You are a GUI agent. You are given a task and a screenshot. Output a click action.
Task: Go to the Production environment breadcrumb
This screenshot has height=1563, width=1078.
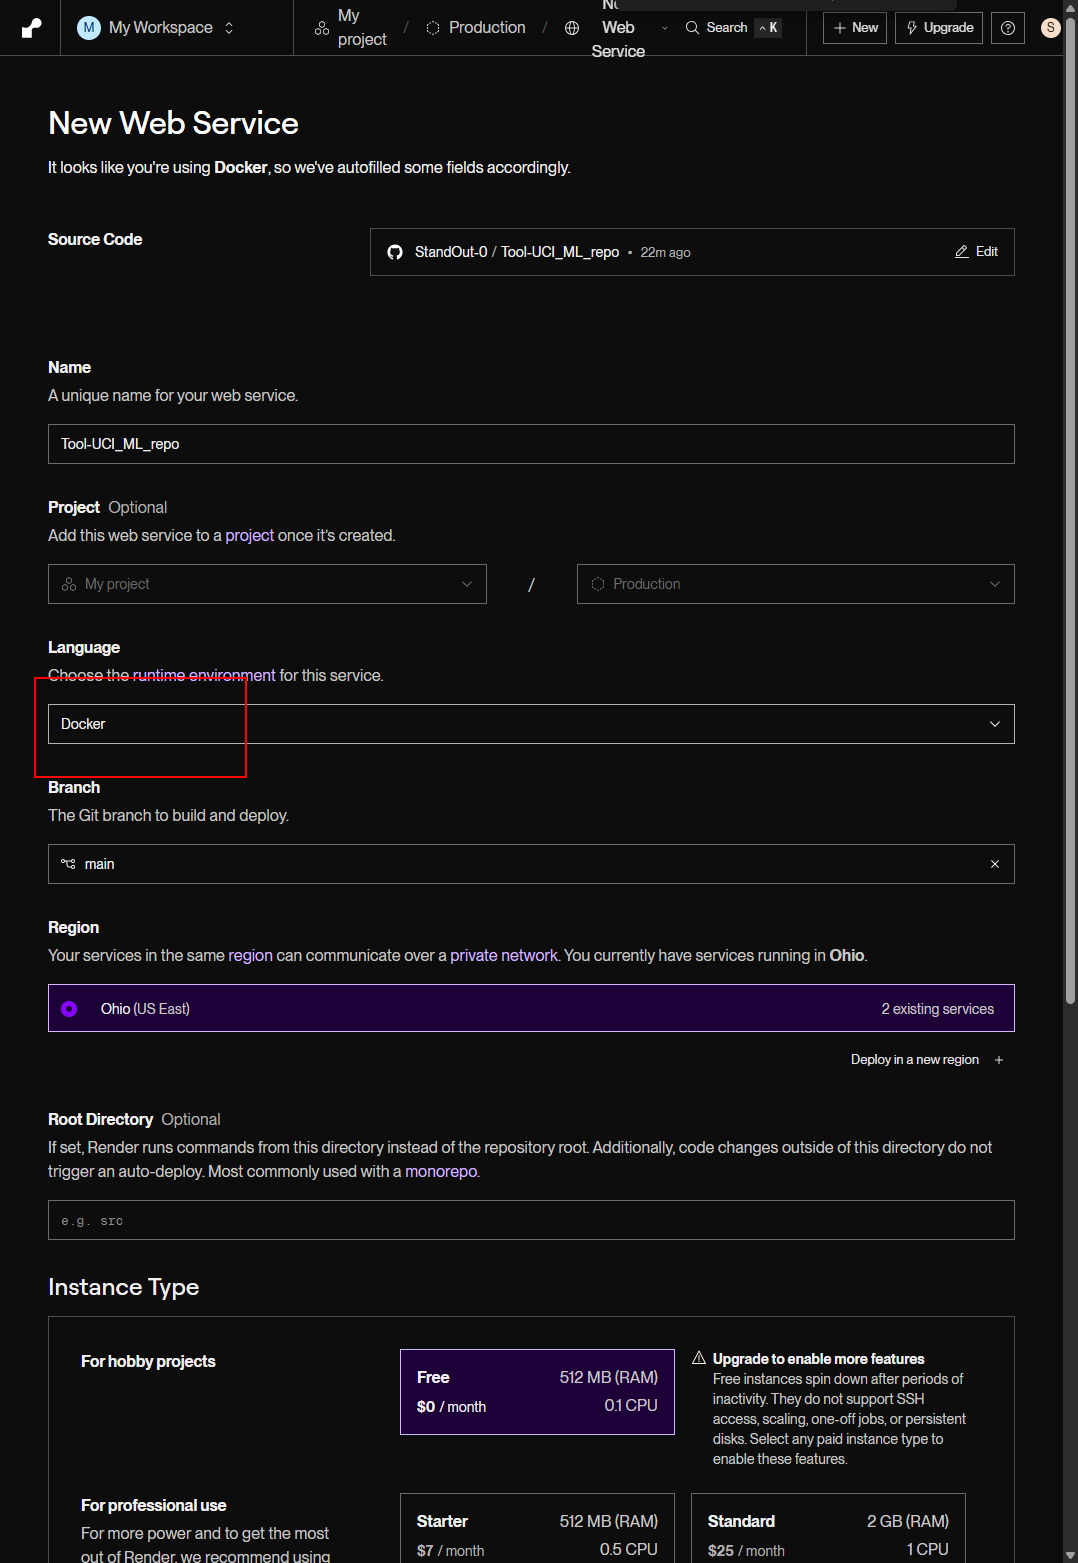(476, 27)
